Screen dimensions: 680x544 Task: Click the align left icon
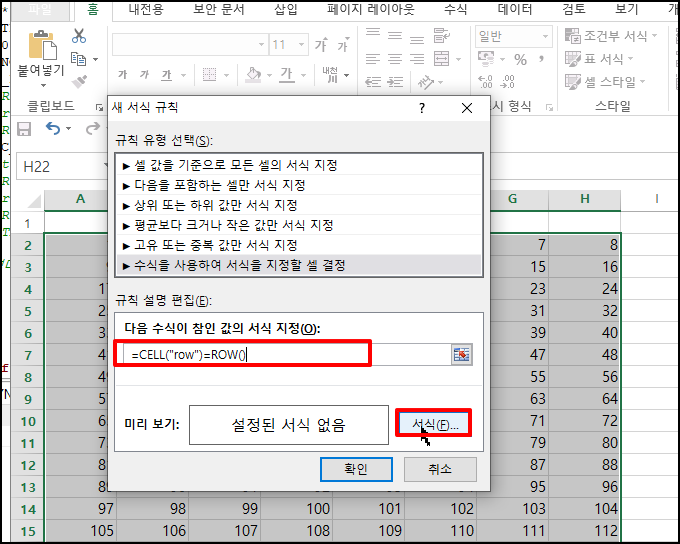(x=373, y=59)
